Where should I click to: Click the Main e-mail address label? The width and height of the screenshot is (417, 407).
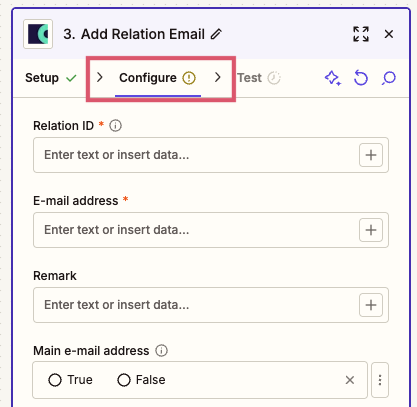point(91,351)
